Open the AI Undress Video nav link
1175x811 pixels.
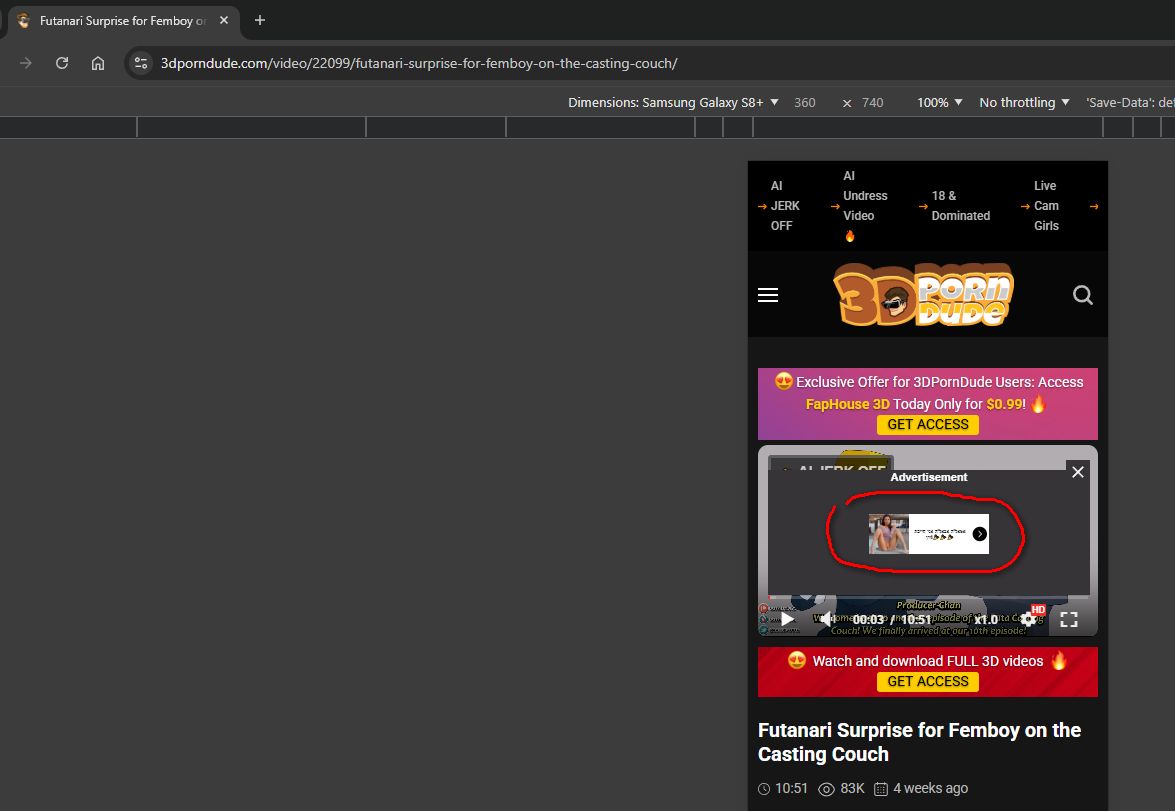coord(865,205)
